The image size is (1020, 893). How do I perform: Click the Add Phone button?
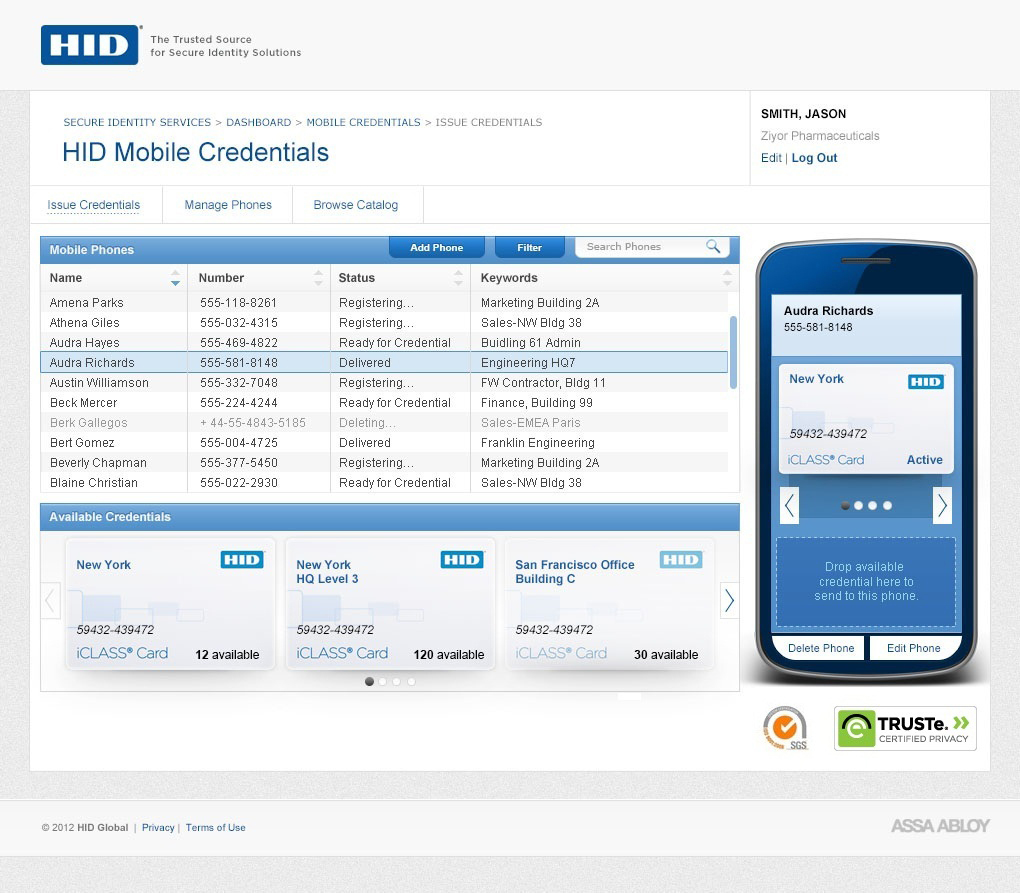[x=436, y=246]
